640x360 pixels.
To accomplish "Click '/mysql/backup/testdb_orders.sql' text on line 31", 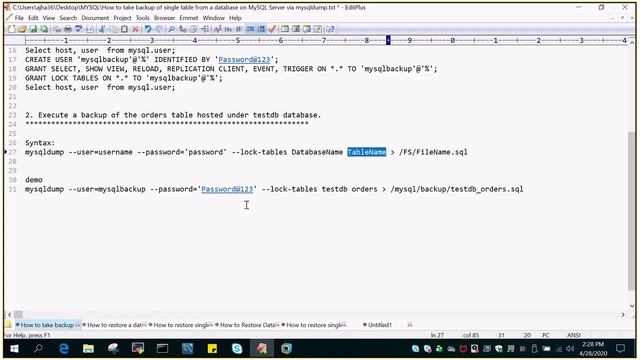I will click(x=457, y=189).
